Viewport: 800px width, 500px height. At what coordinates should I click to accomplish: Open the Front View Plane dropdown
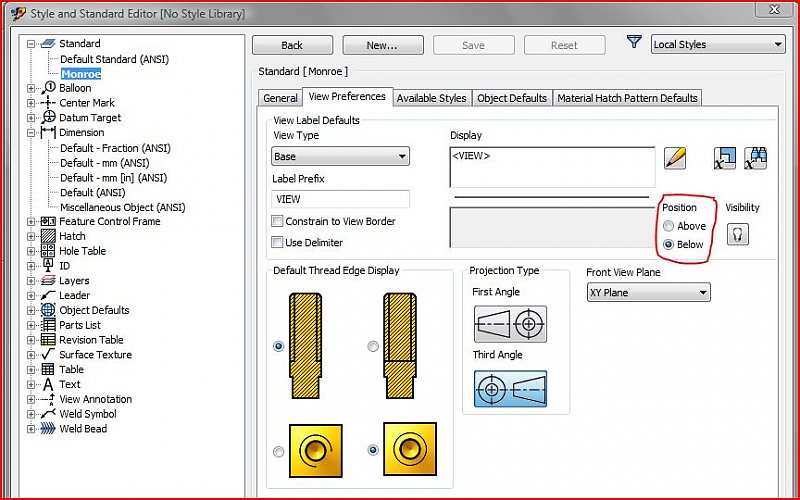coord(648,293)
